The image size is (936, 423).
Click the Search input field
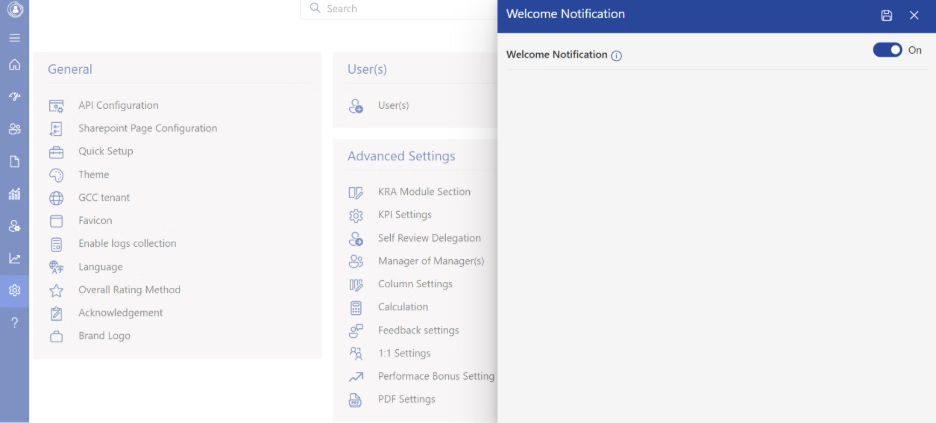point(399,9)
